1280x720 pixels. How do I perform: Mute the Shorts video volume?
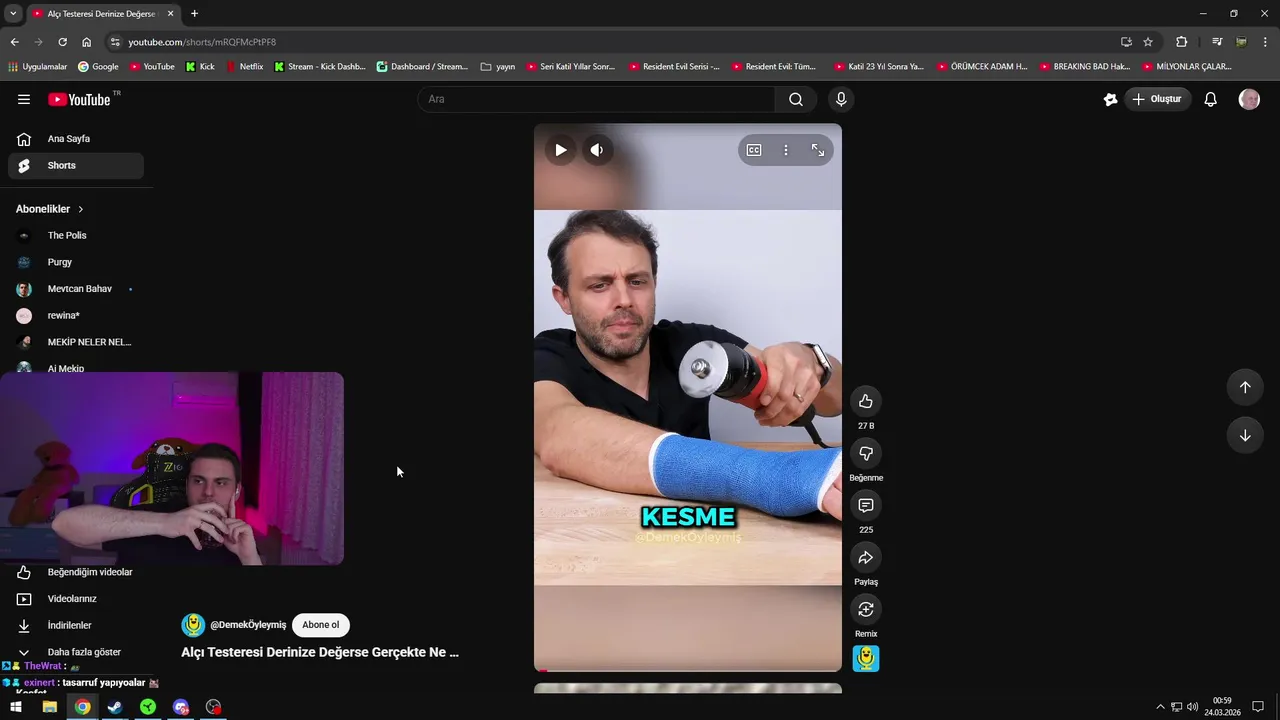(x=597, y=150)
